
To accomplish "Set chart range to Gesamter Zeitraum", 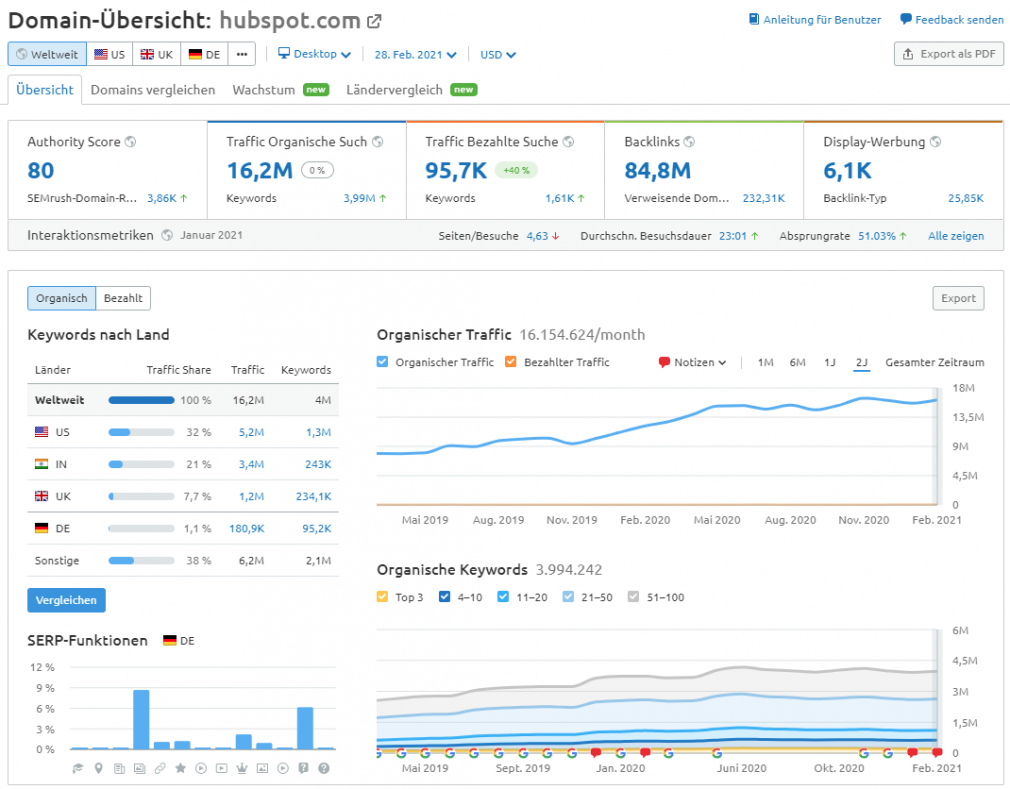I will click(935, 362).
